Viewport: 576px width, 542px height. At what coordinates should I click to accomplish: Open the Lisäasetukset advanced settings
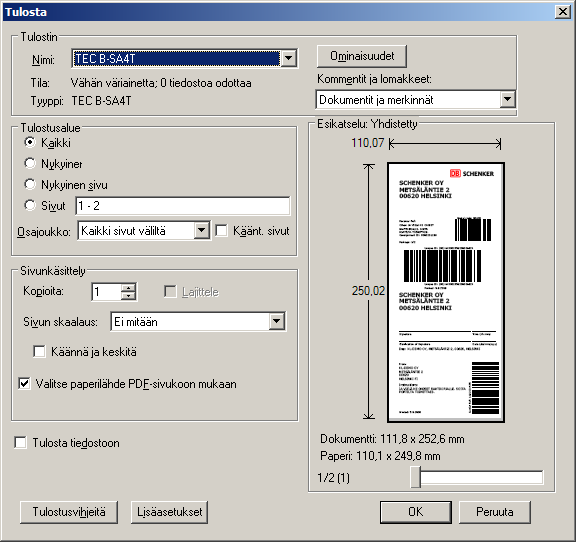(x=169, y=512)
